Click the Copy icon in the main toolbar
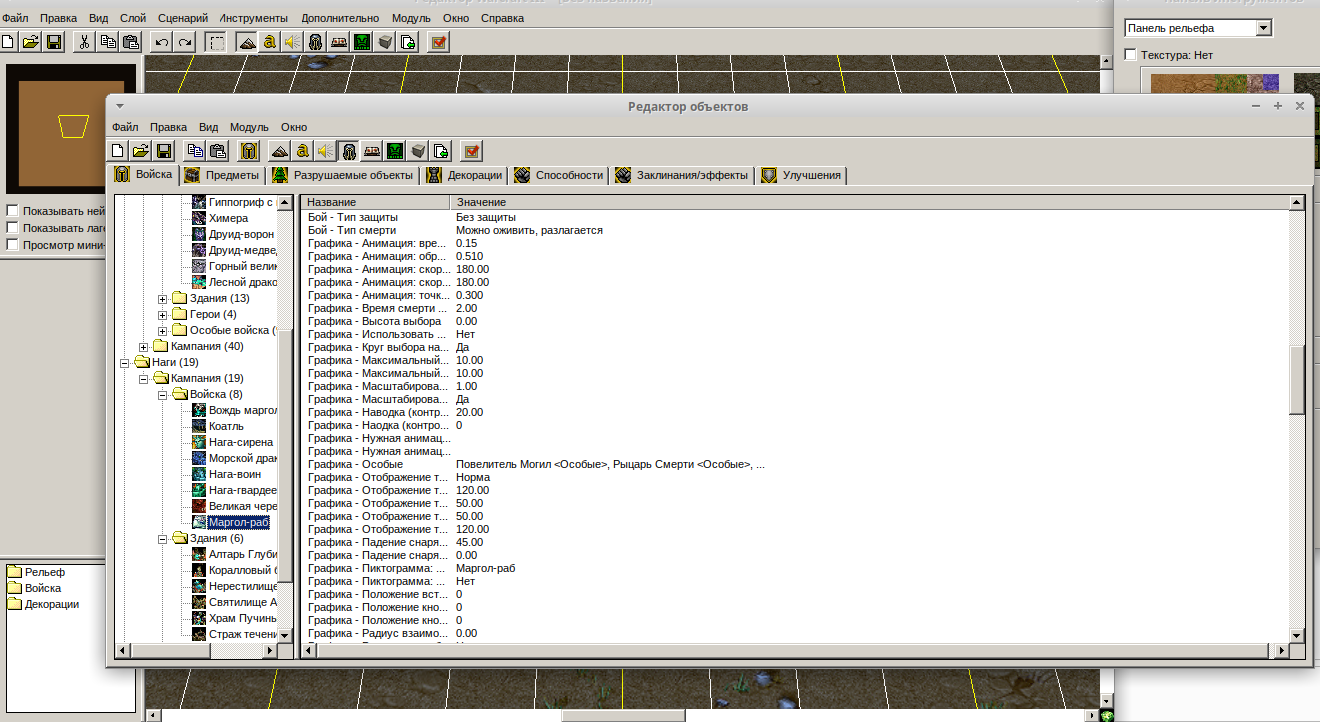Image resolution: width=1320 pixels, height=722 pixels. (107, 42)
